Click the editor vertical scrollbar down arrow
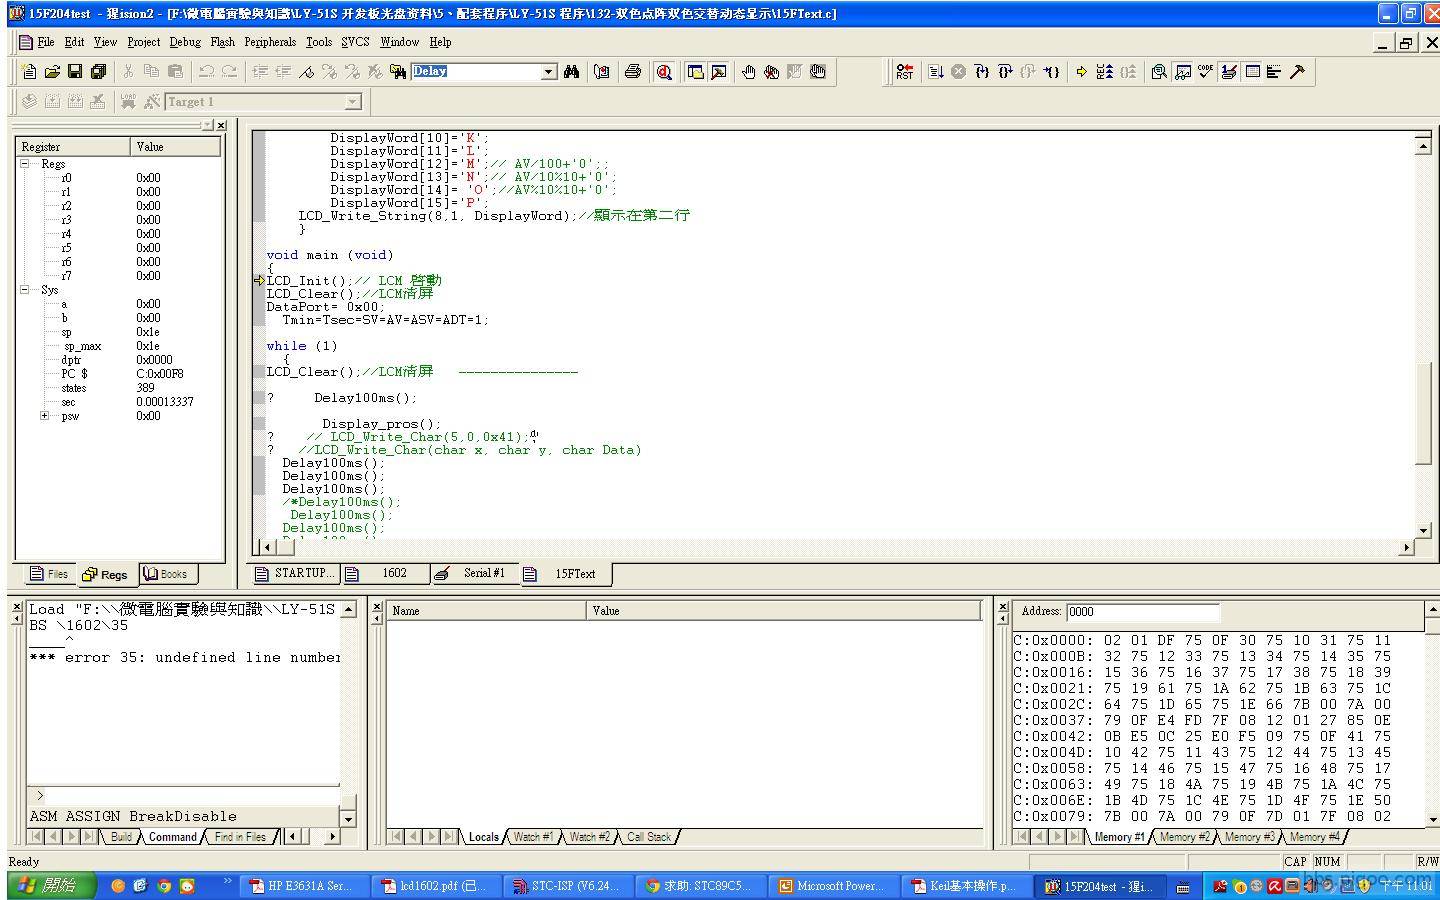 pyautogui.click(x=1423, y=530)
